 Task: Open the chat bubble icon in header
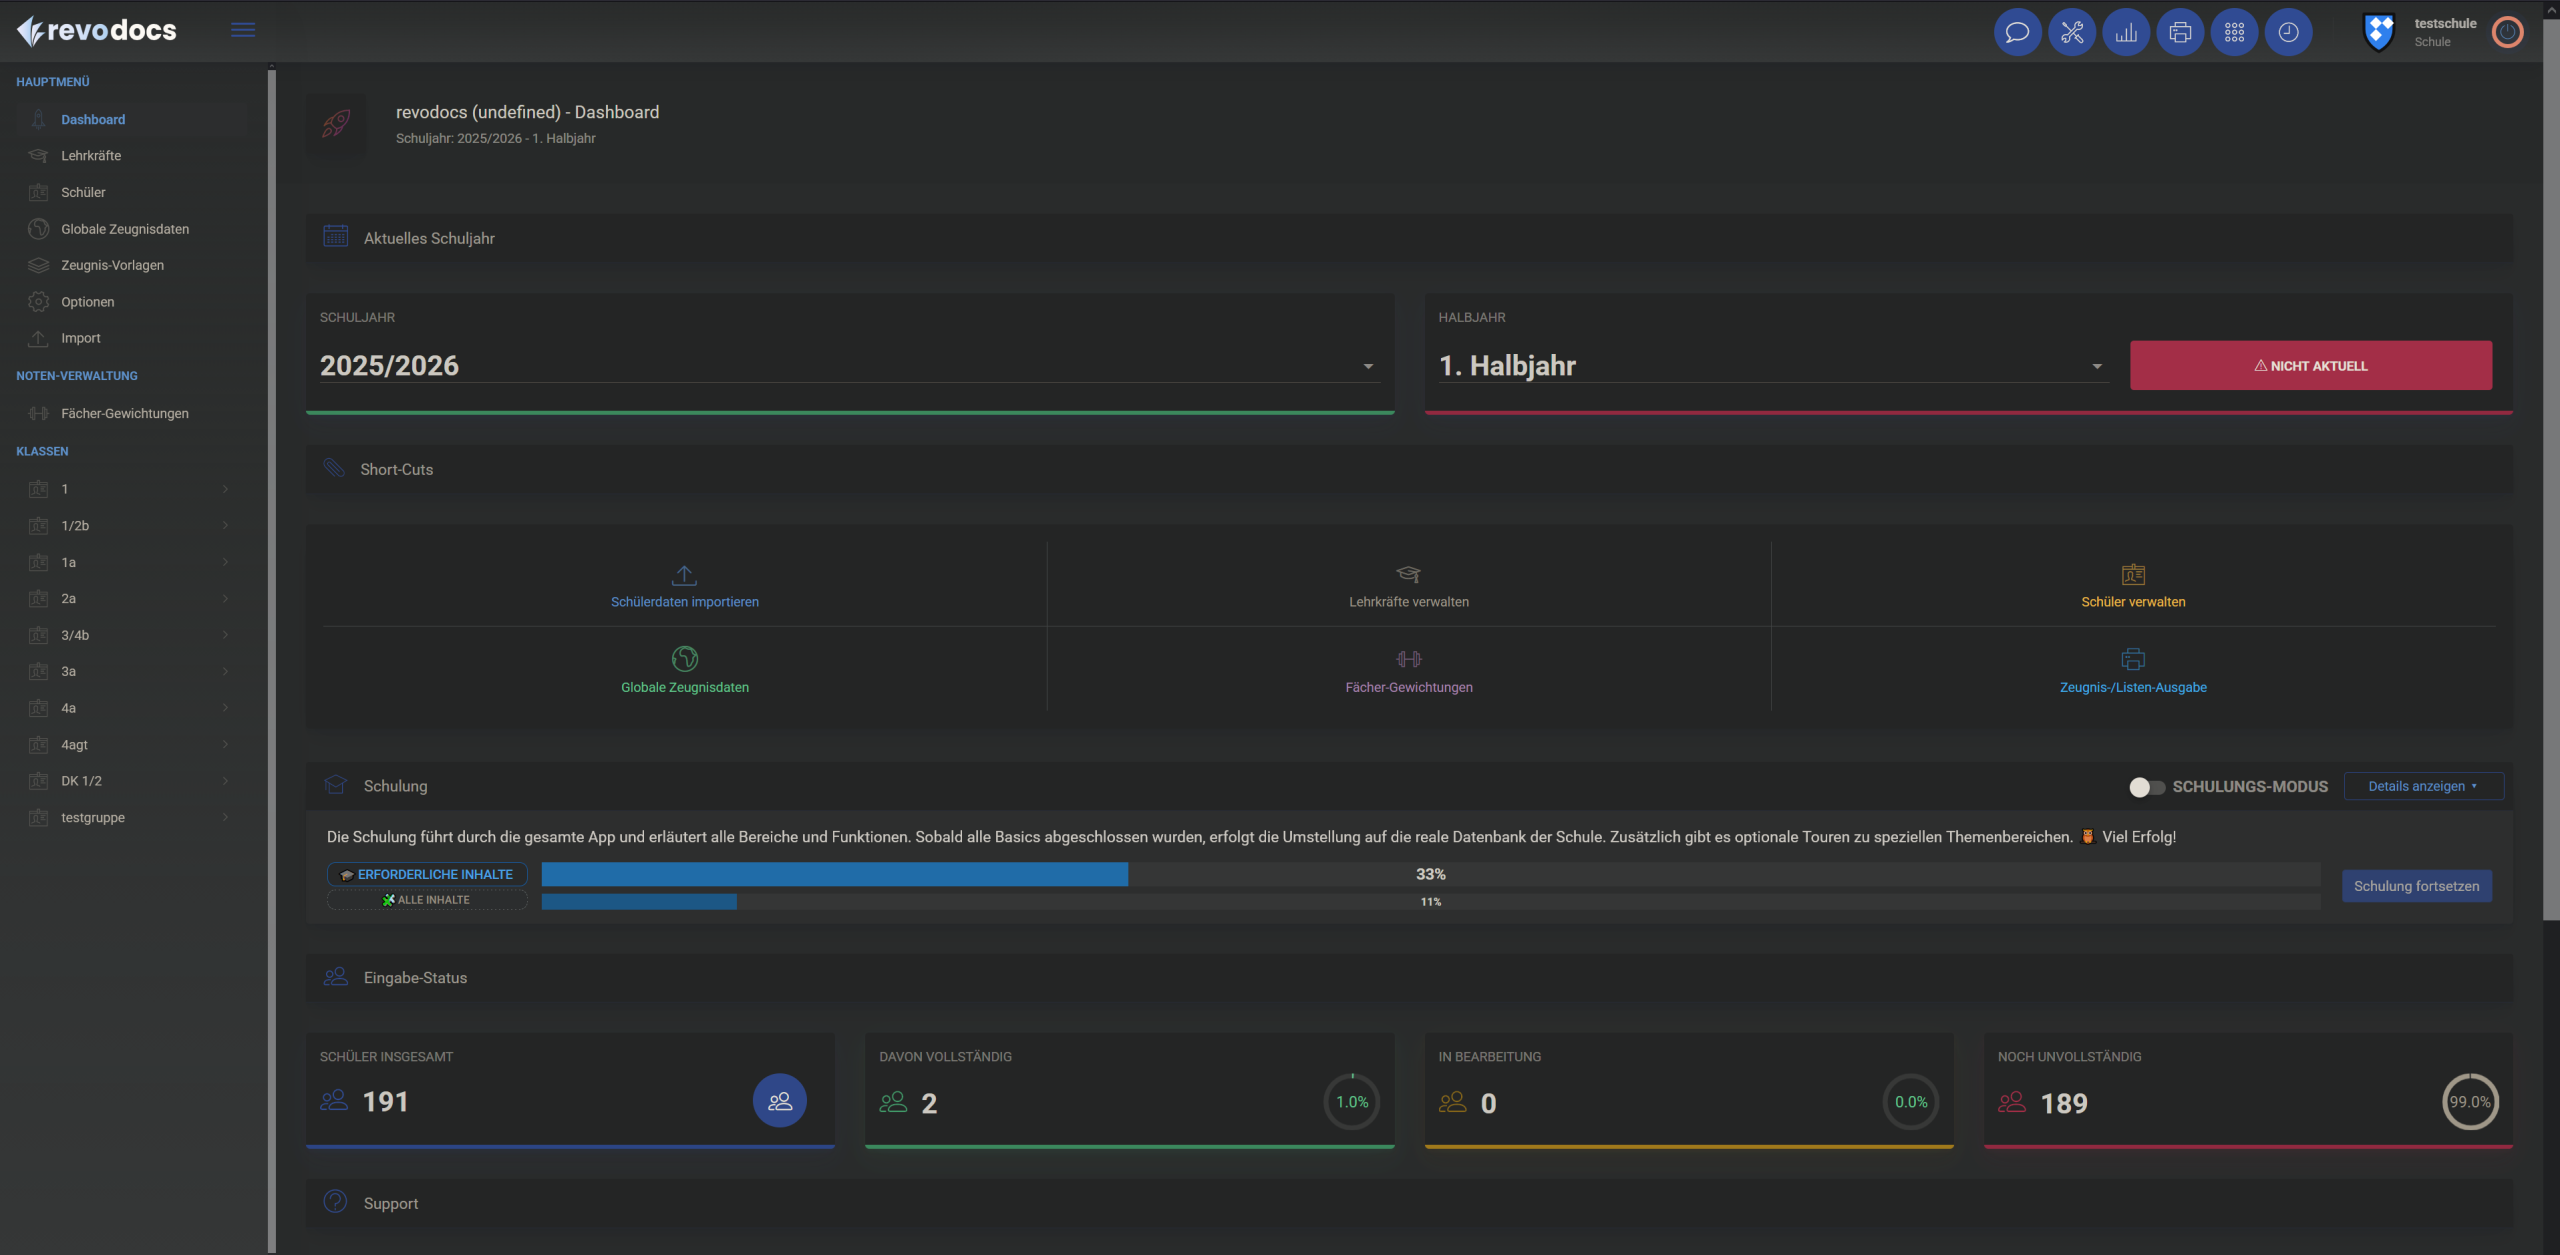click(x=2017, y=33)
